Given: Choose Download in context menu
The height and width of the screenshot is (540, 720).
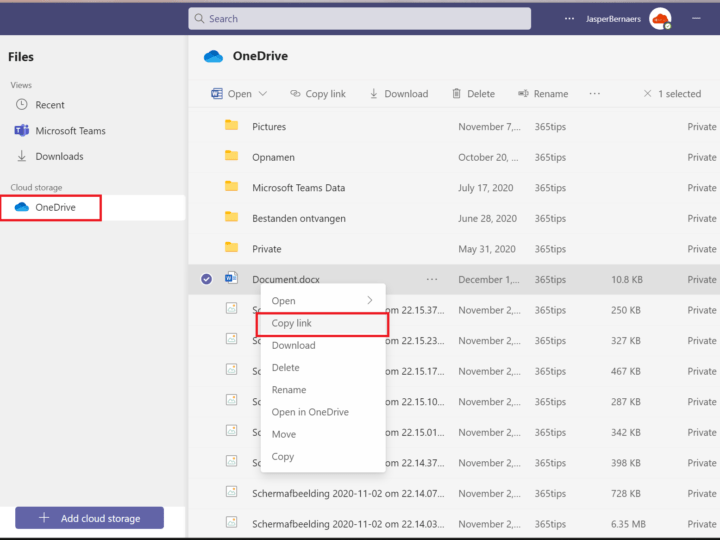Looking at the screenshot, I should pos(323,345).
